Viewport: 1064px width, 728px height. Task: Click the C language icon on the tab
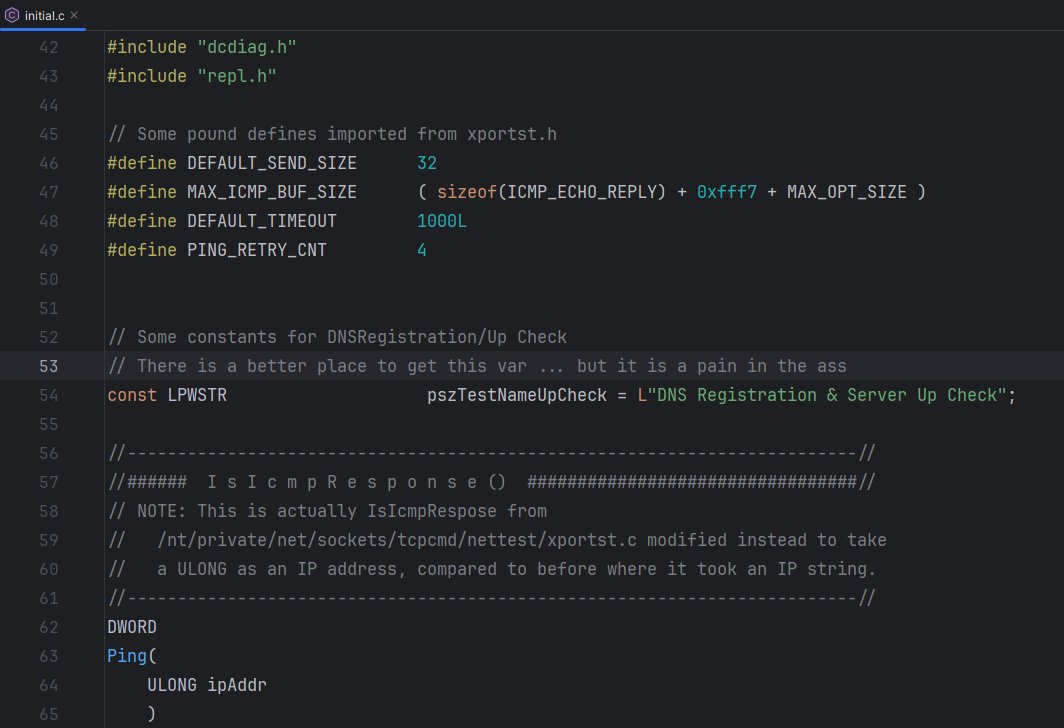(12, 15)
